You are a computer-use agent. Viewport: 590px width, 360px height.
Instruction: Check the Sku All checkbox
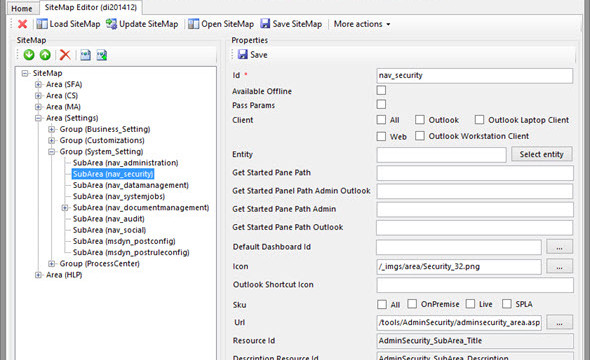382,304
